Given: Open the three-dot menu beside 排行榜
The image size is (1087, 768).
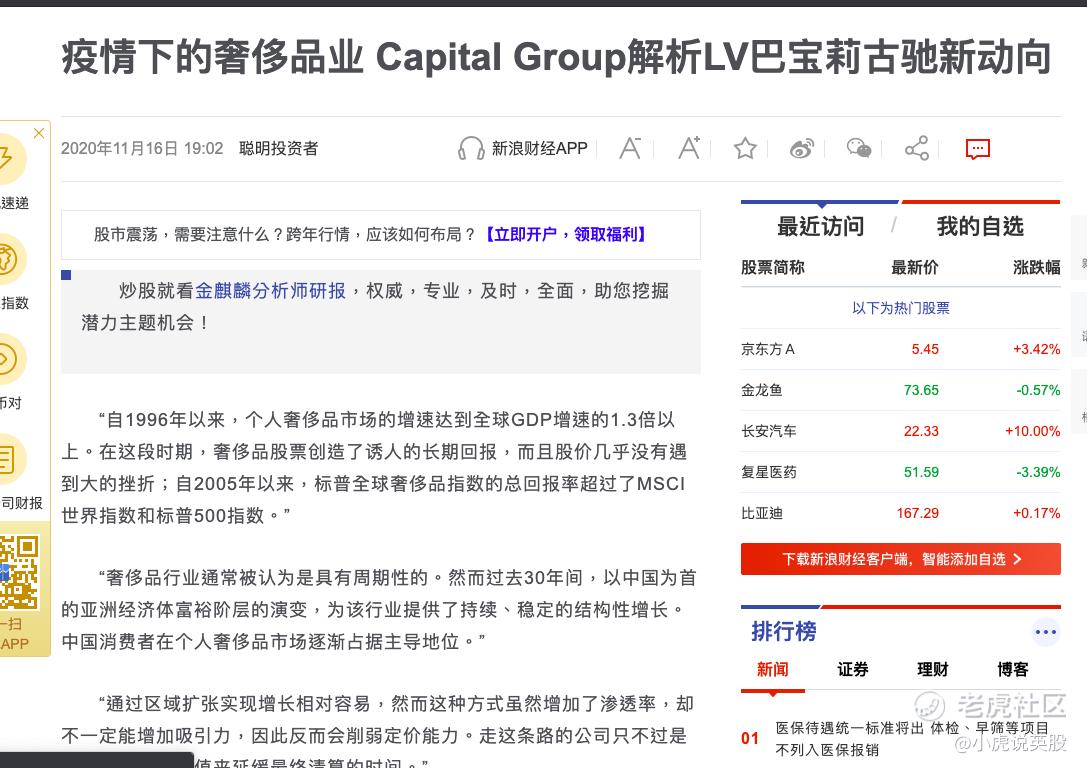Looking at the screenshot, I should (x=1045, y=631).
